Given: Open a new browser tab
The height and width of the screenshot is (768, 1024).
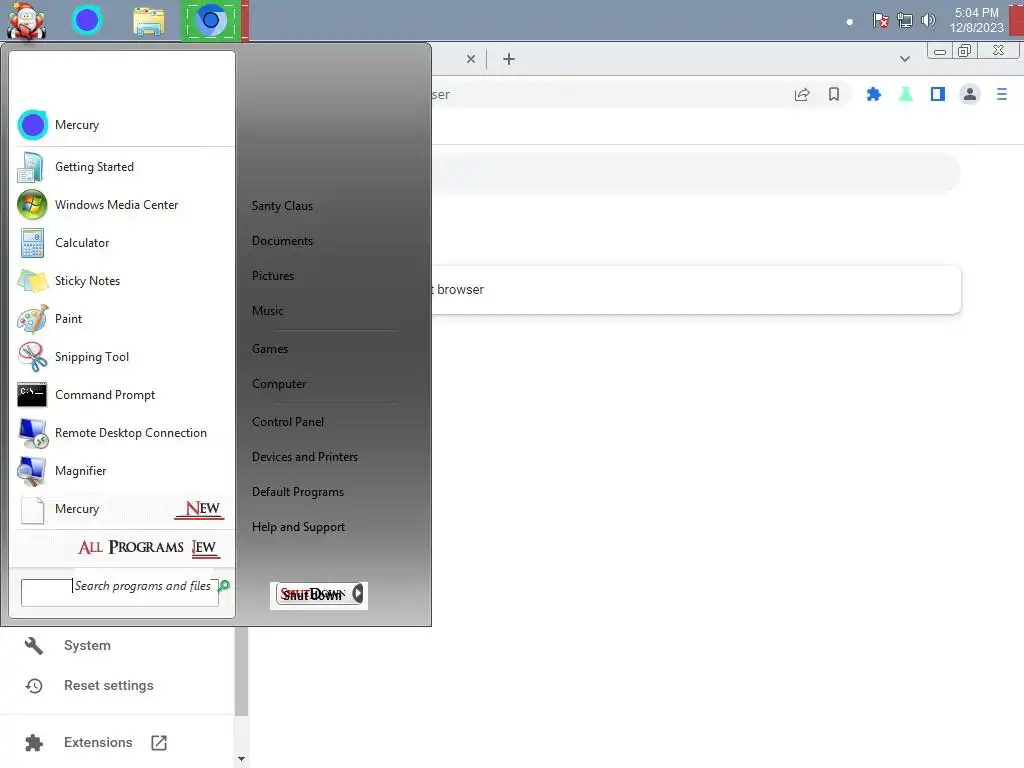Looking at the screenshot, I should point(509,59).
